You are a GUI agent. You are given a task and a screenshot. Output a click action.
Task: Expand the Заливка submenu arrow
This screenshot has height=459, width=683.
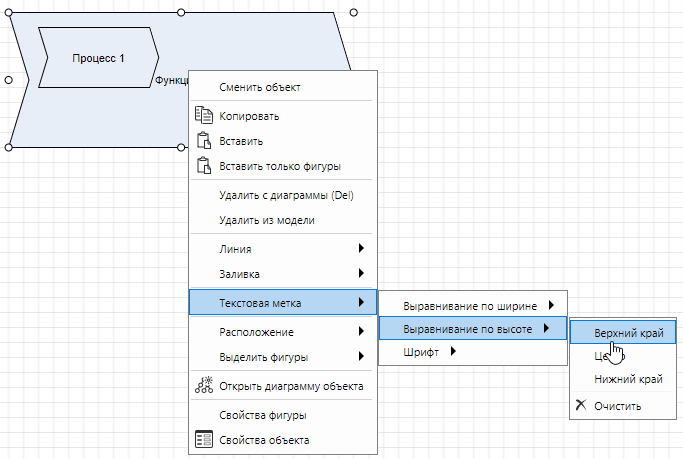click(x=360, y=273)
